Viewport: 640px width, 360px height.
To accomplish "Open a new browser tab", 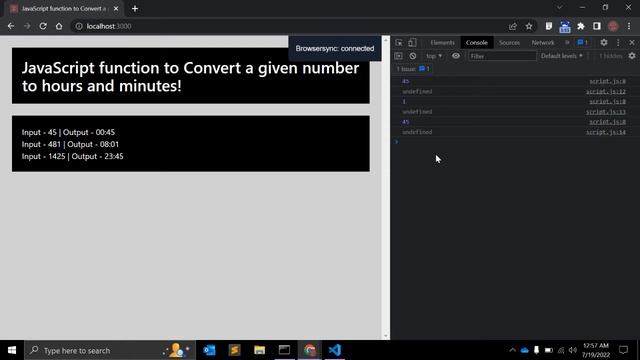I will click(135, 9).
